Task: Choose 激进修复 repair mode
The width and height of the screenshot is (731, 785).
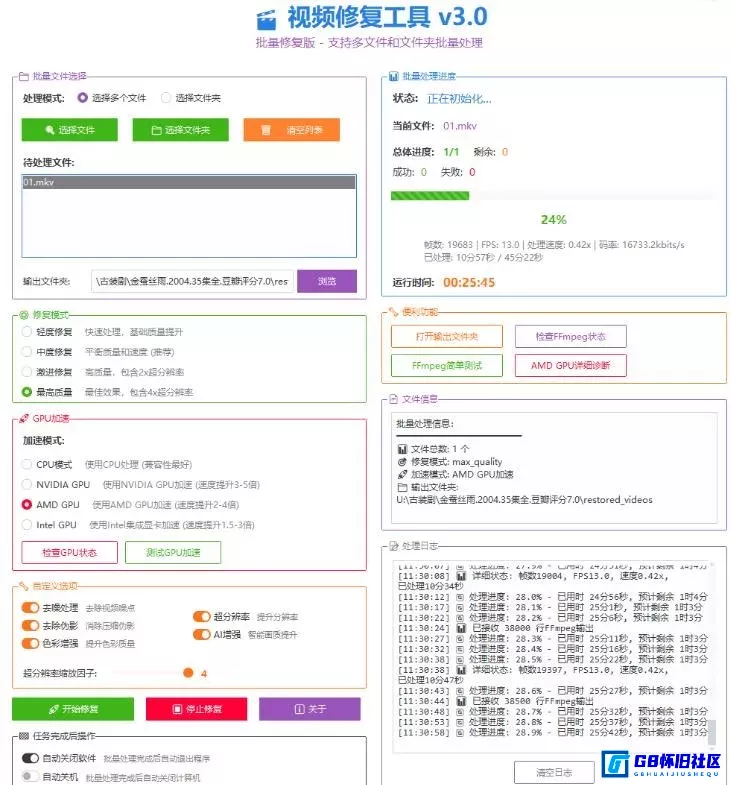Action: [27, 371]
